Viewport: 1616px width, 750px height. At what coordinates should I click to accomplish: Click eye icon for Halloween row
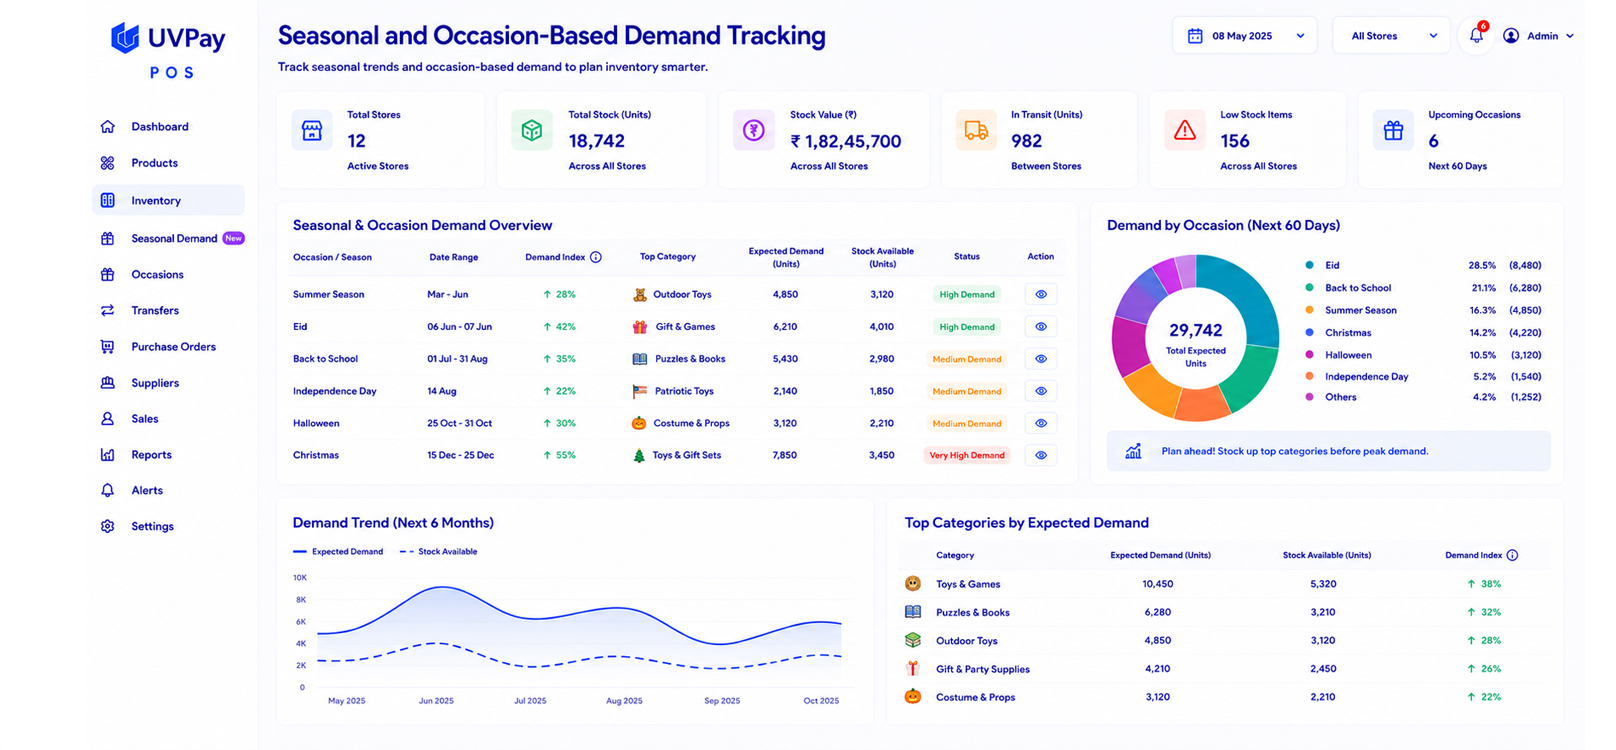tap(1041, 423)
